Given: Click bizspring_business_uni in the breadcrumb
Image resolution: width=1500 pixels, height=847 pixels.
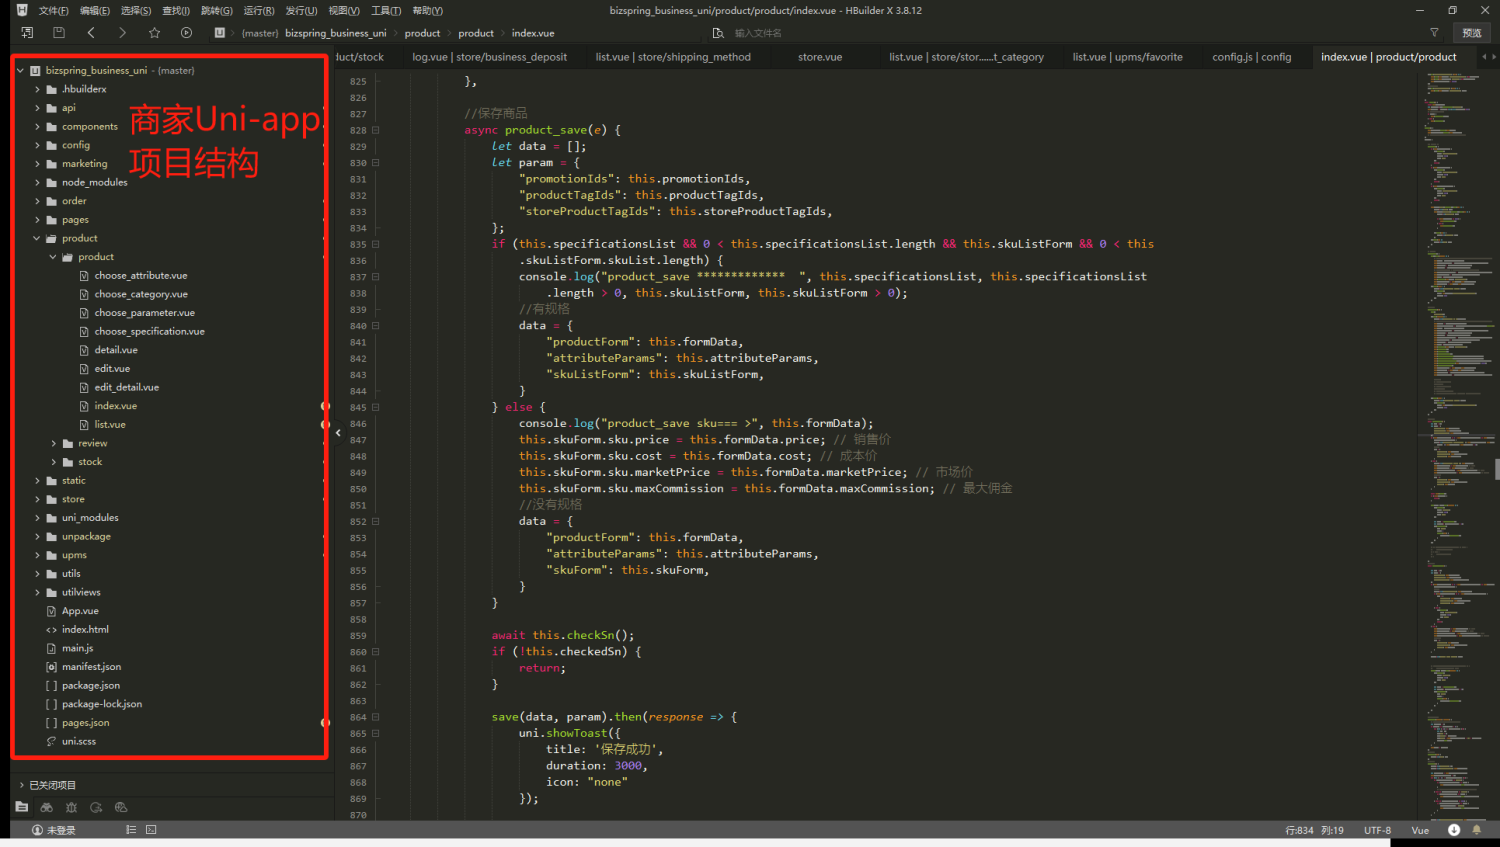Looking at the screenshot, I should pos(336,33).
